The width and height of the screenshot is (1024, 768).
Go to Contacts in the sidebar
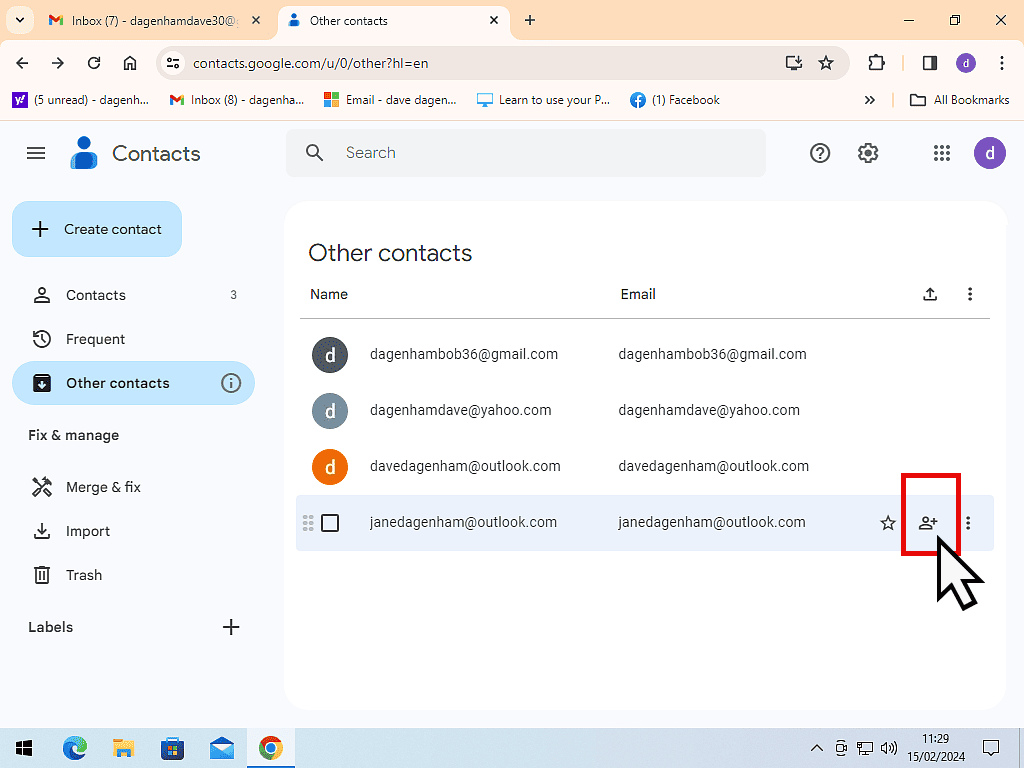pos(96,295)
